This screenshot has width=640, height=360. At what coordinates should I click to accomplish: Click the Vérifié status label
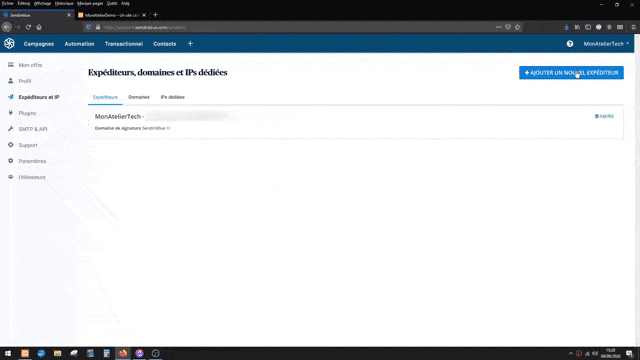604,116
